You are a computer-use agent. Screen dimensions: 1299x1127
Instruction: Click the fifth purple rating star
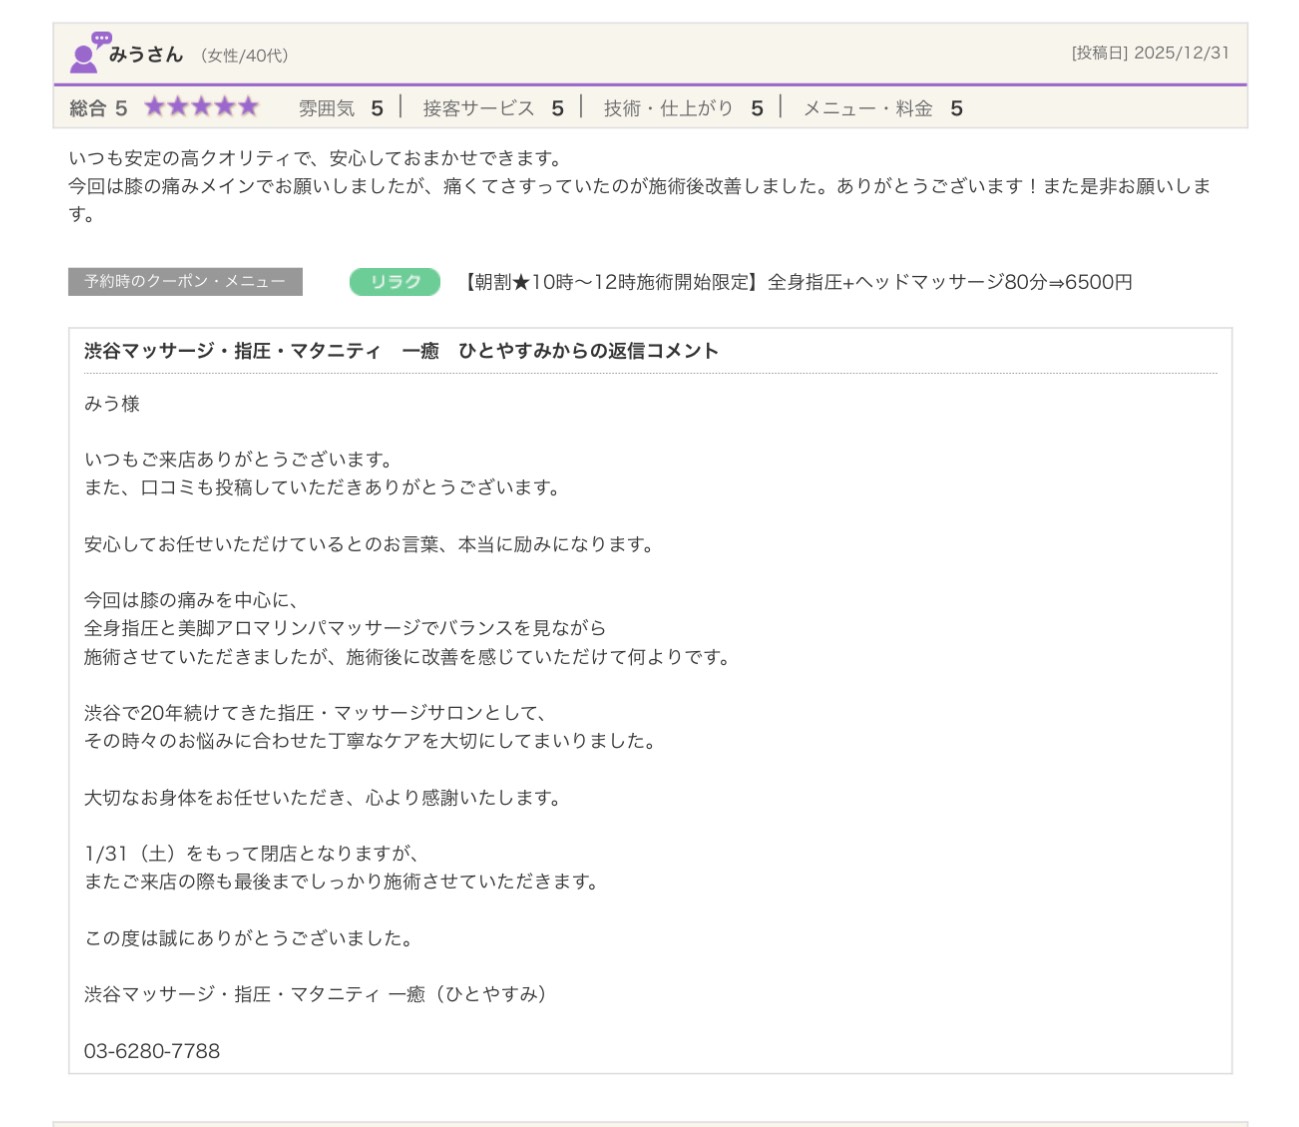(248, 107)
